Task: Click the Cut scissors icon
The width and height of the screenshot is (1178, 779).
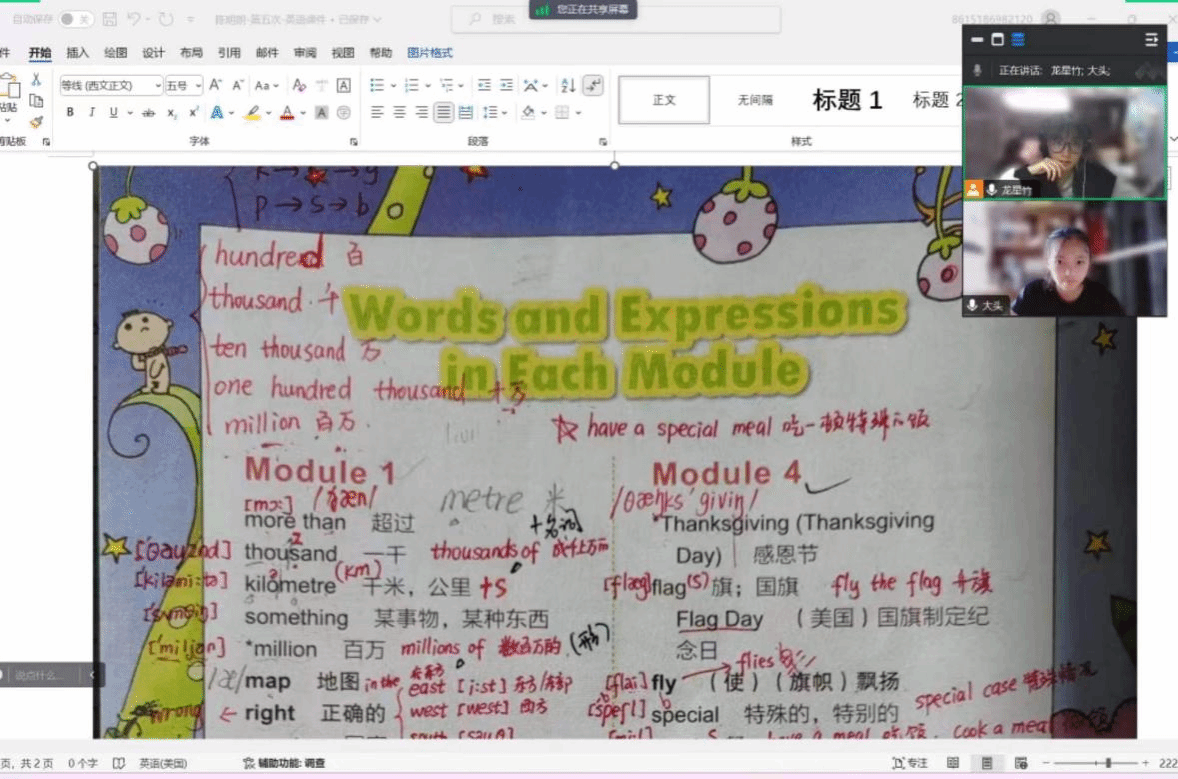Action: 36,80
